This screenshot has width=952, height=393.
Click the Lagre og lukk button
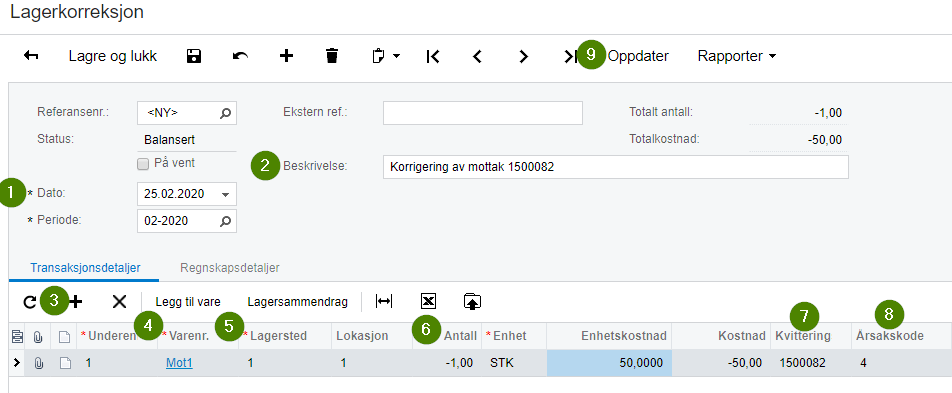pyautogui.click(x=113, y=56)
